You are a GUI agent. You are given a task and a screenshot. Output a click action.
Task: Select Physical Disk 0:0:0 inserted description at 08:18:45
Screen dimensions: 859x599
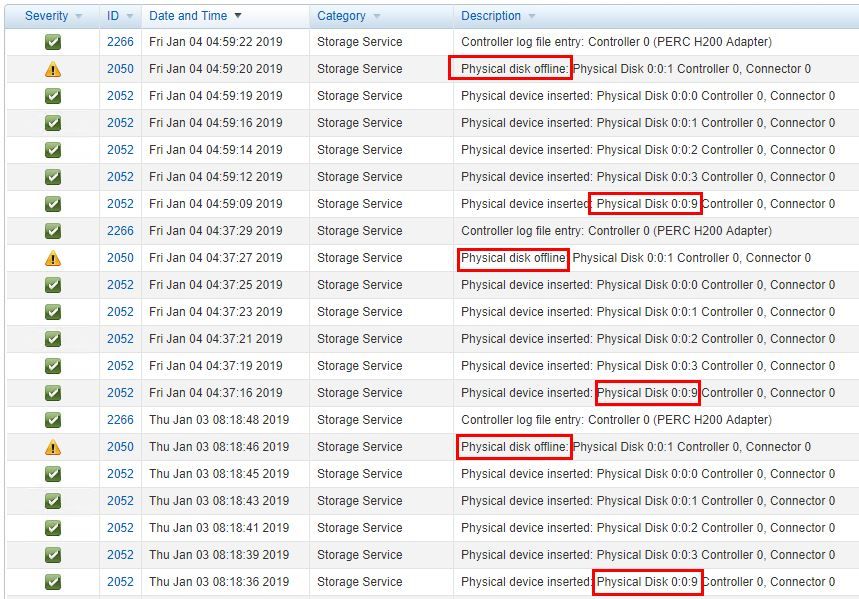pyautogui.click(x=648, y=474)
